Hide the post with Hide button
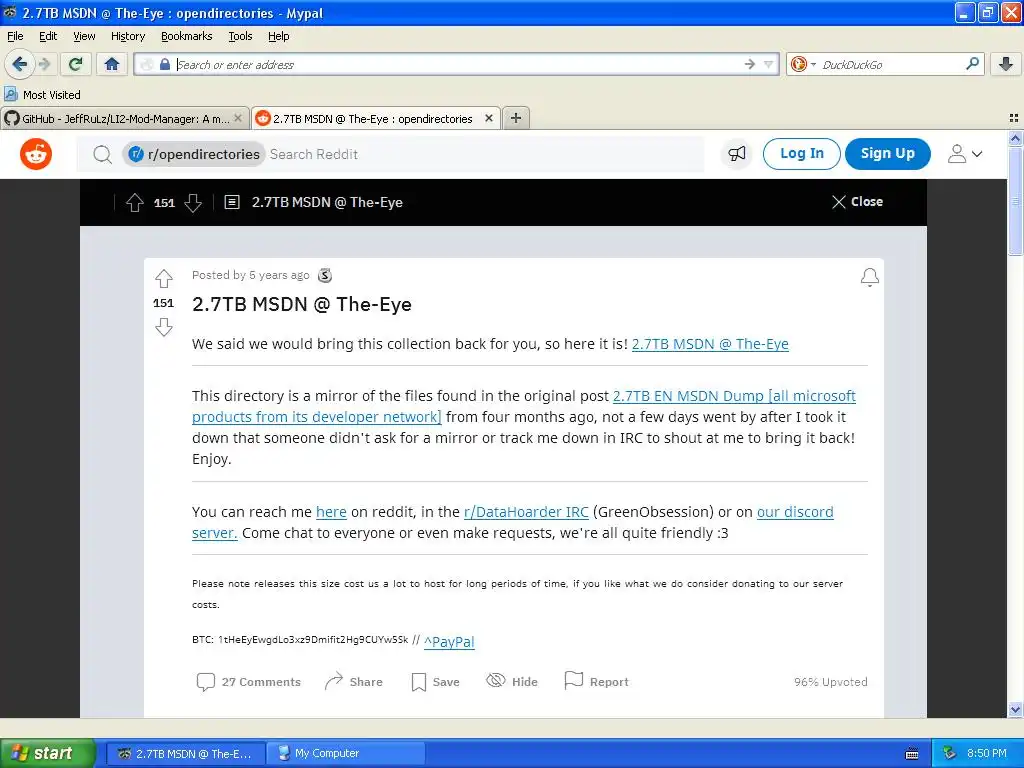The width and height of the screenshot is (1024, 768). pos(512,682)
